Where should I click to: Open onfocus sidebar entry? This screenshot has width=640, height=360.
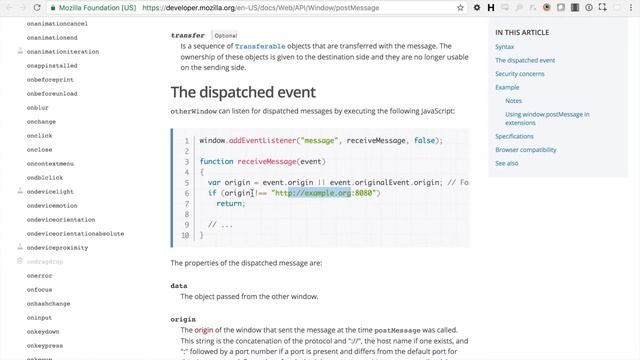click(x=39, y=290)
